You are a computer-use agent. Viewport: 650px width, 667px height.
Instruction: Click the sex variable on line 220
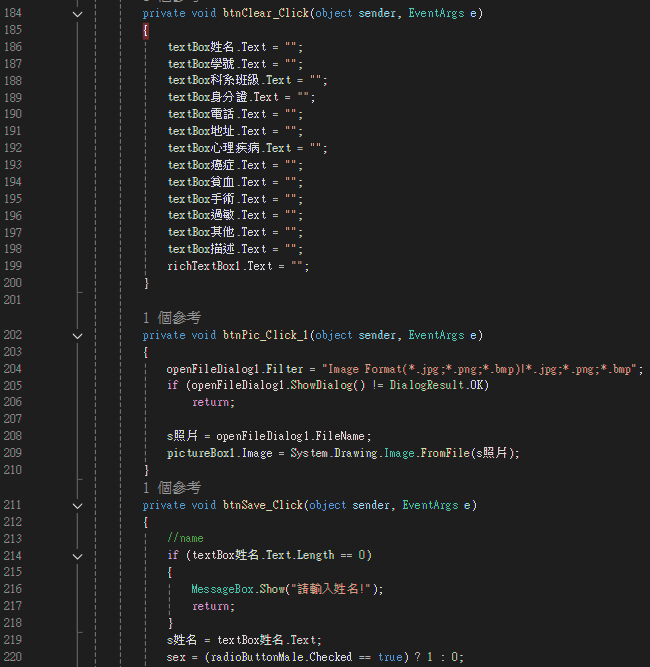[x=176, y=657]
